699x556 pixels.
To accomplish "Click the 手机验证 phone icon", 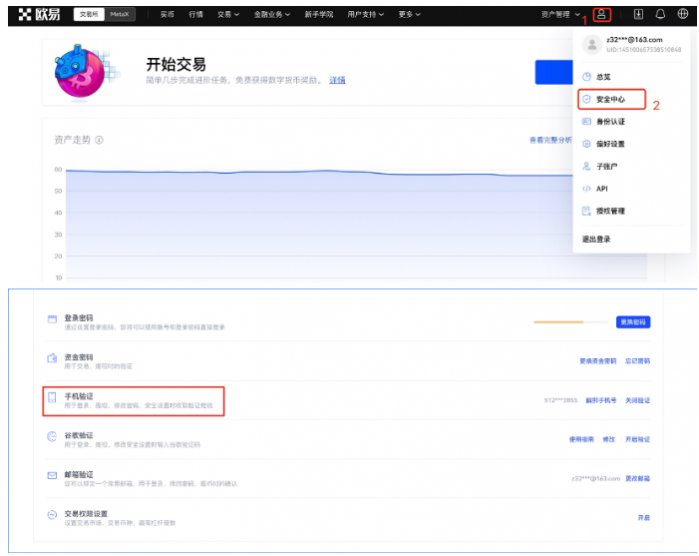I will pyautogui.click(x=52, y=400).
